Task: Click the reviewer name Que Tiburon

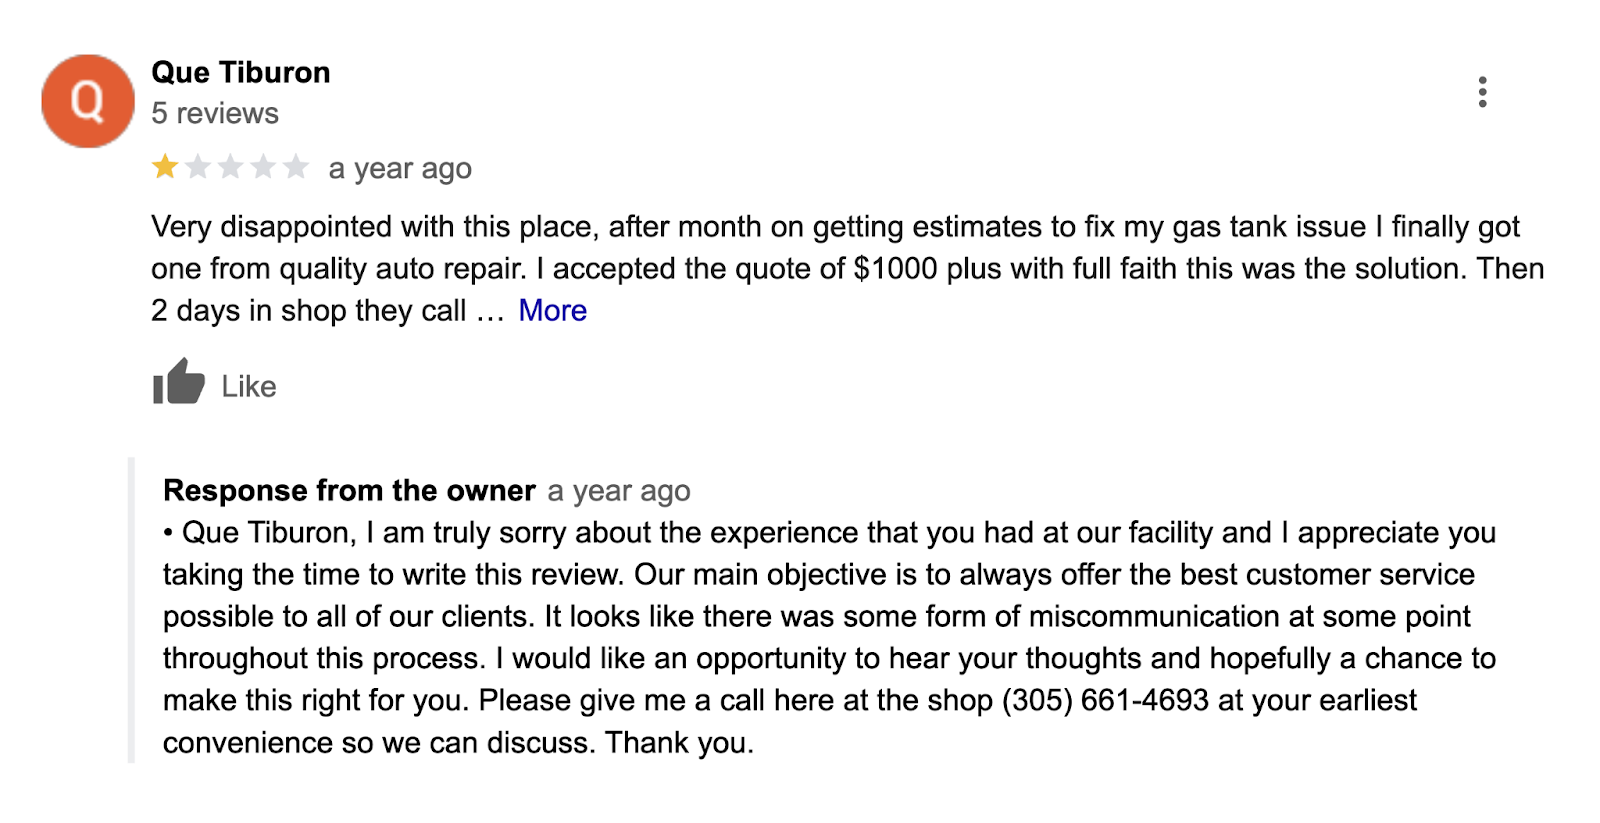Action: pos(239,71)
